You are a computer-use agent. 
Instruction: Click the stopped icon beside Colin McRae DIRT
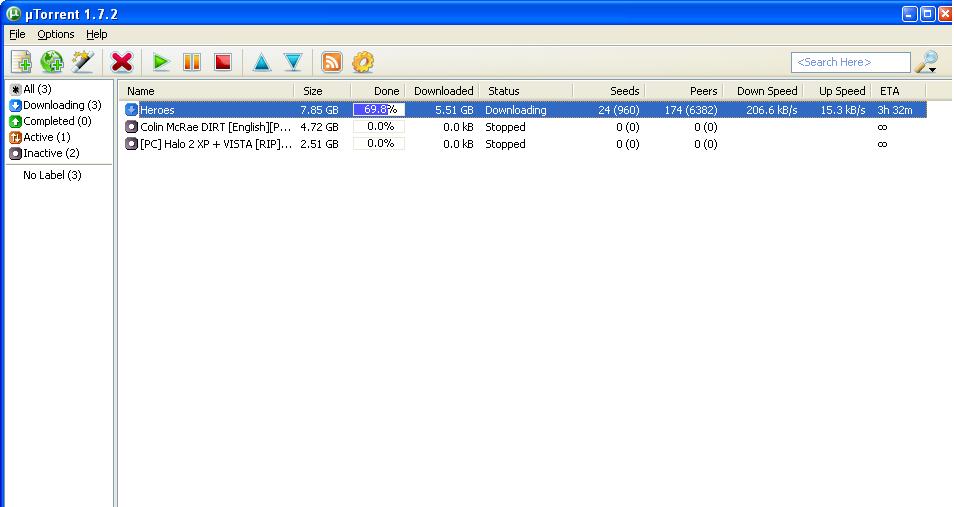point(131,127)
